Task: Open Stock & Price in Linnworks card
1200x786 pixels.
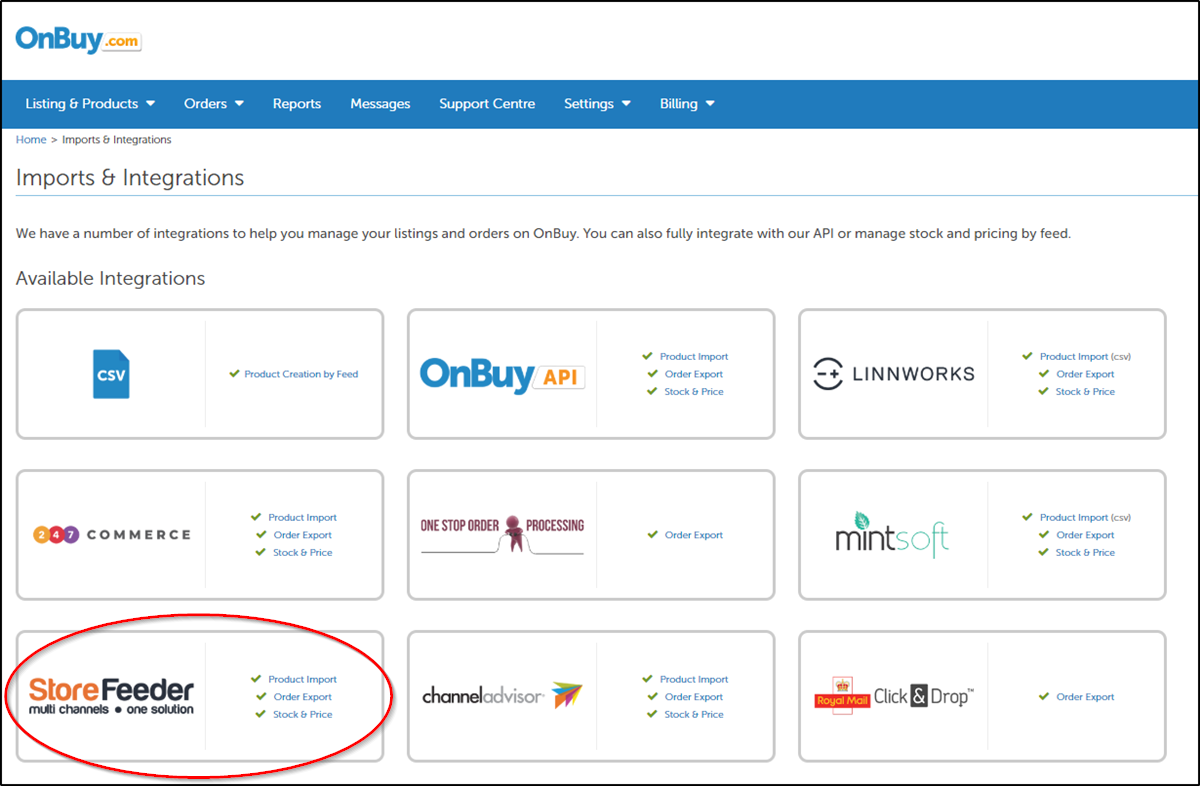Action: (x=1085, y=392)
